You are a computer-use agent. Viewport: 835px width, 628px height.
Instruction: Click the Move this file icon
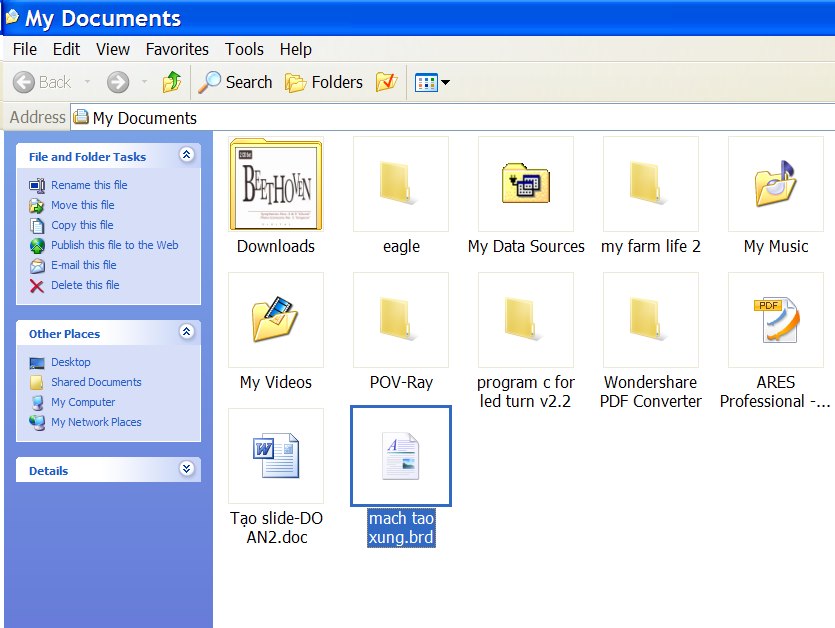(x=37, y=206)
